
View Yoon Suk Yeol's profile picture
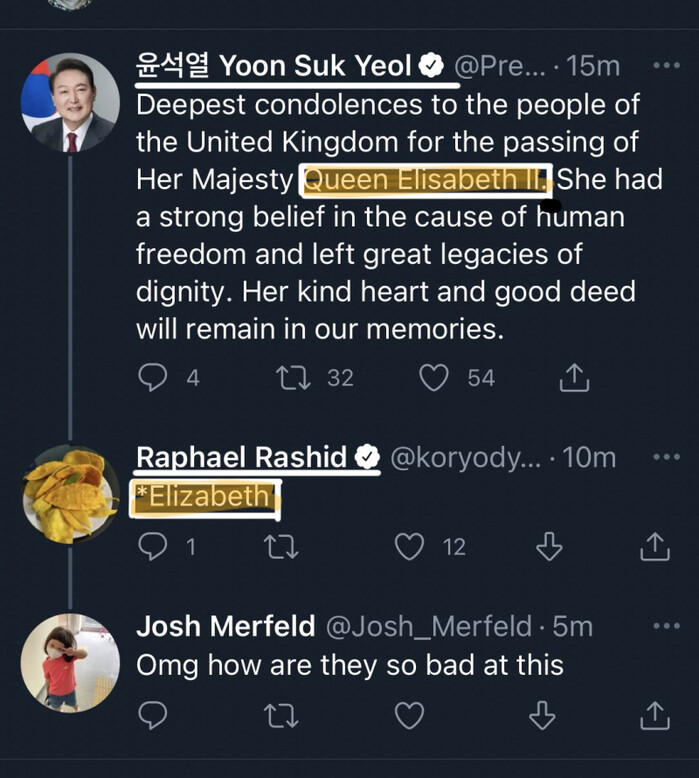pyautogui.click(x=70, y=102)
